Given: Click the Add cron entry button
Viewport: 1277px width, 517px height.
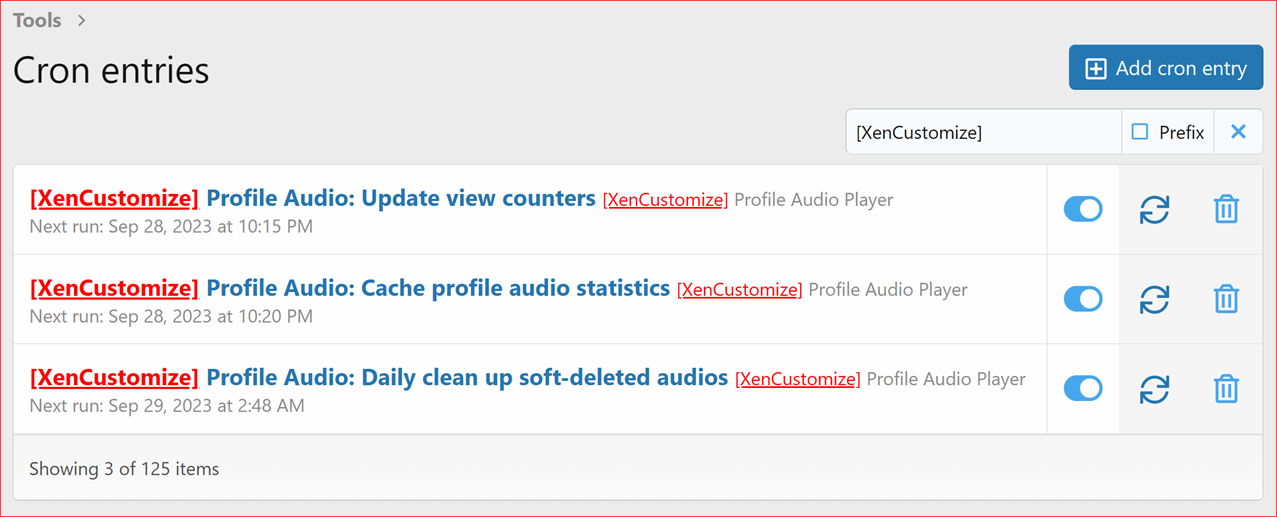Looking at the screenshot, I should (x=1166, y=68).
